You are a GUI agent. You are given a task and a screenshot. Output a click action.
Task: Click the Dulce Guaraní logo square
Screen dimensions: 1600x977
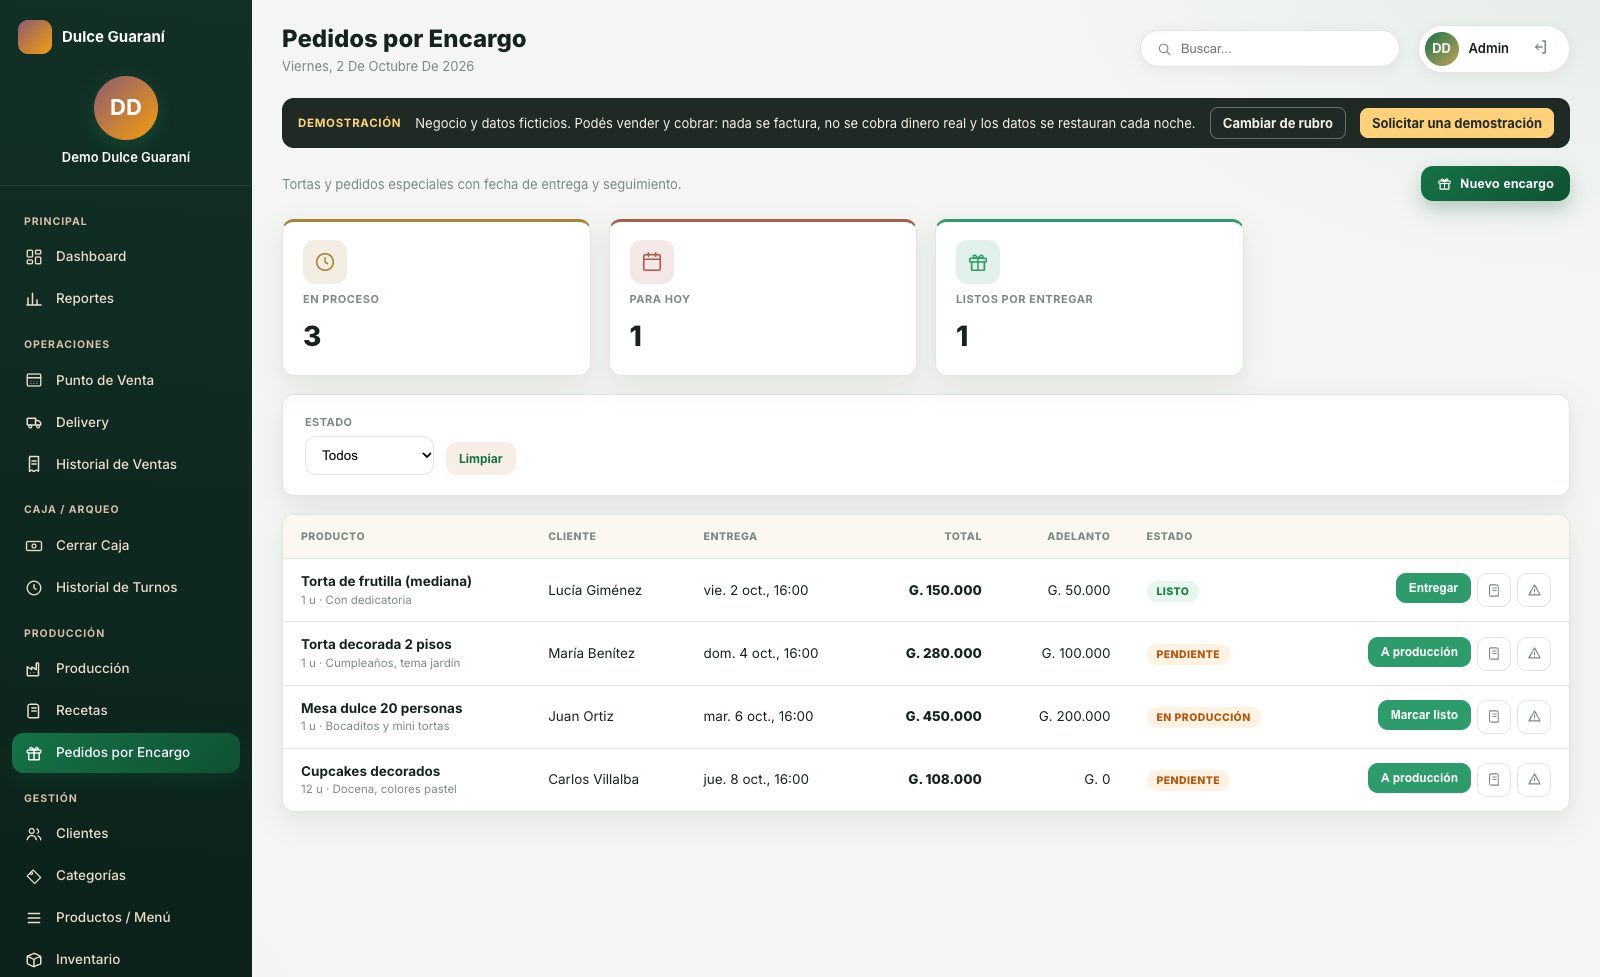point(35,37)
